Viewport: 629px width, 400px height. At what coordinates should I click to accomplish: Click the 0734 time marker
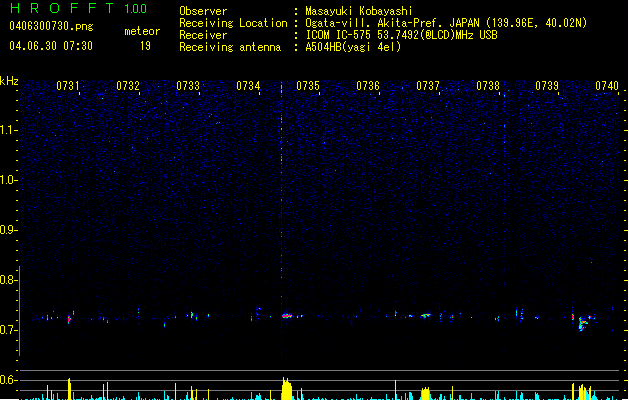coord(248,86)
